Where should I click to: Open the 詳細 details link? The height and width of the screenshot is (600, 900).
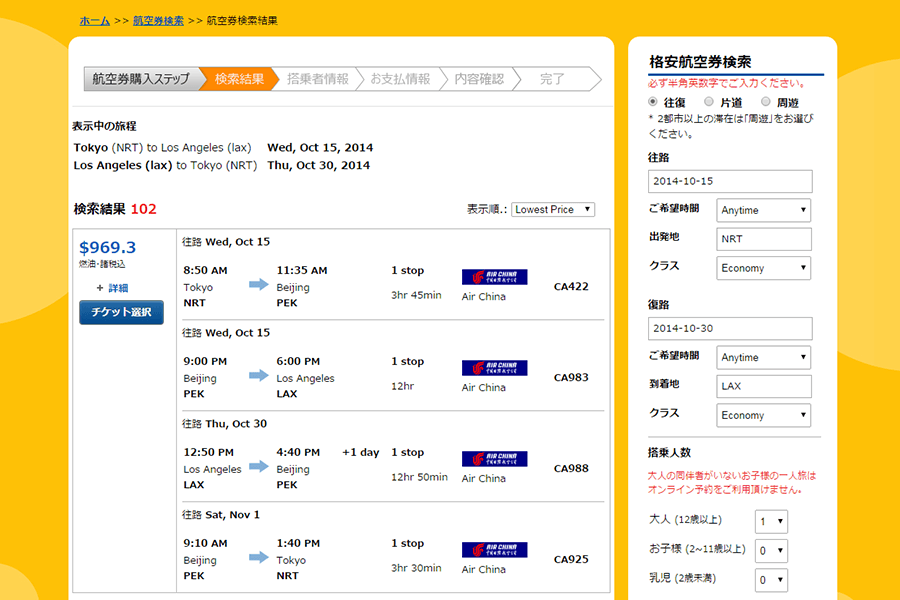(118, 288)
